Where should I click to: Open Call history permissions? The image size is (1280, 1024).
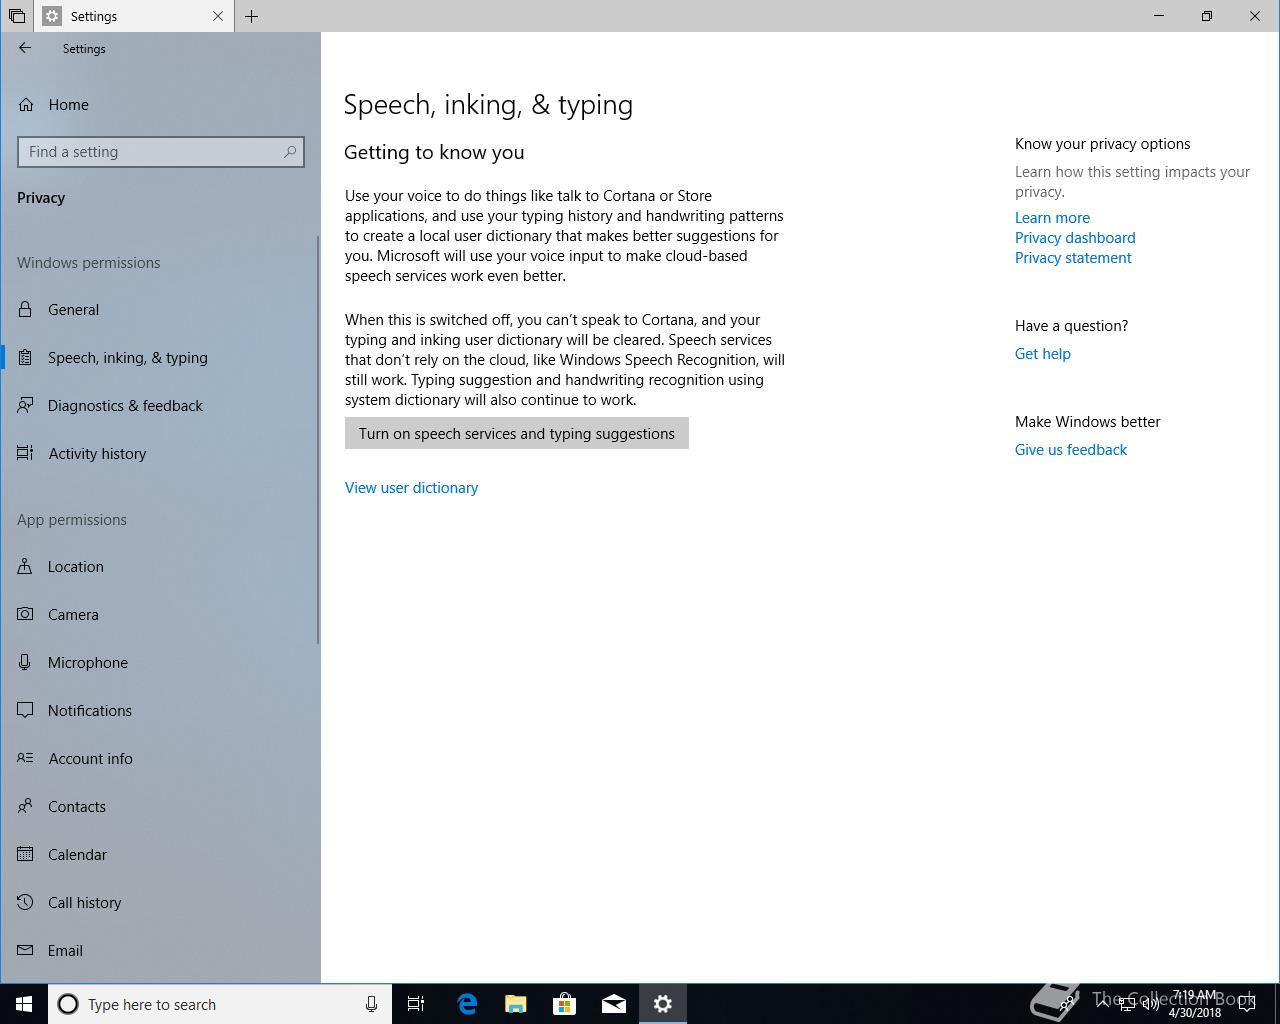tap(84, 902)
